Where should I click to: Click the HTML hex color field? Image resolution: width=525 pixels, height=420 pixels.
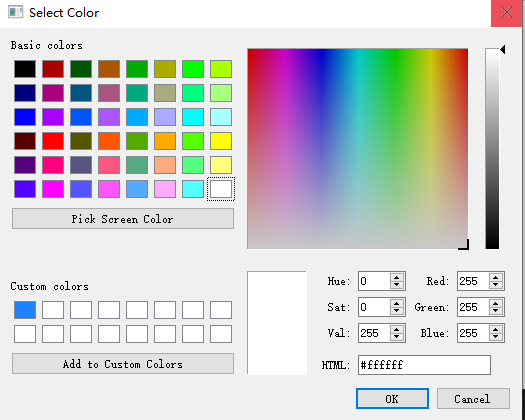(424, 365)
